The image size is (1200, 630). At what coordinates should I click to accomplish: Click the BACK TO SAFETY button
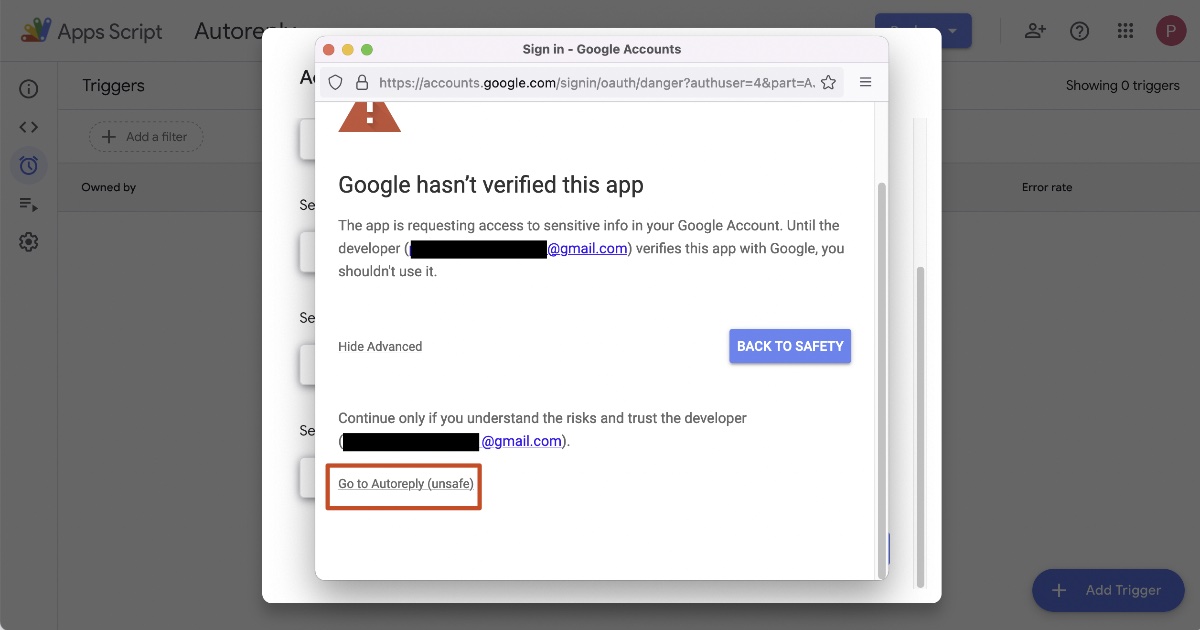pyautogui.click(x=790, y=346)
